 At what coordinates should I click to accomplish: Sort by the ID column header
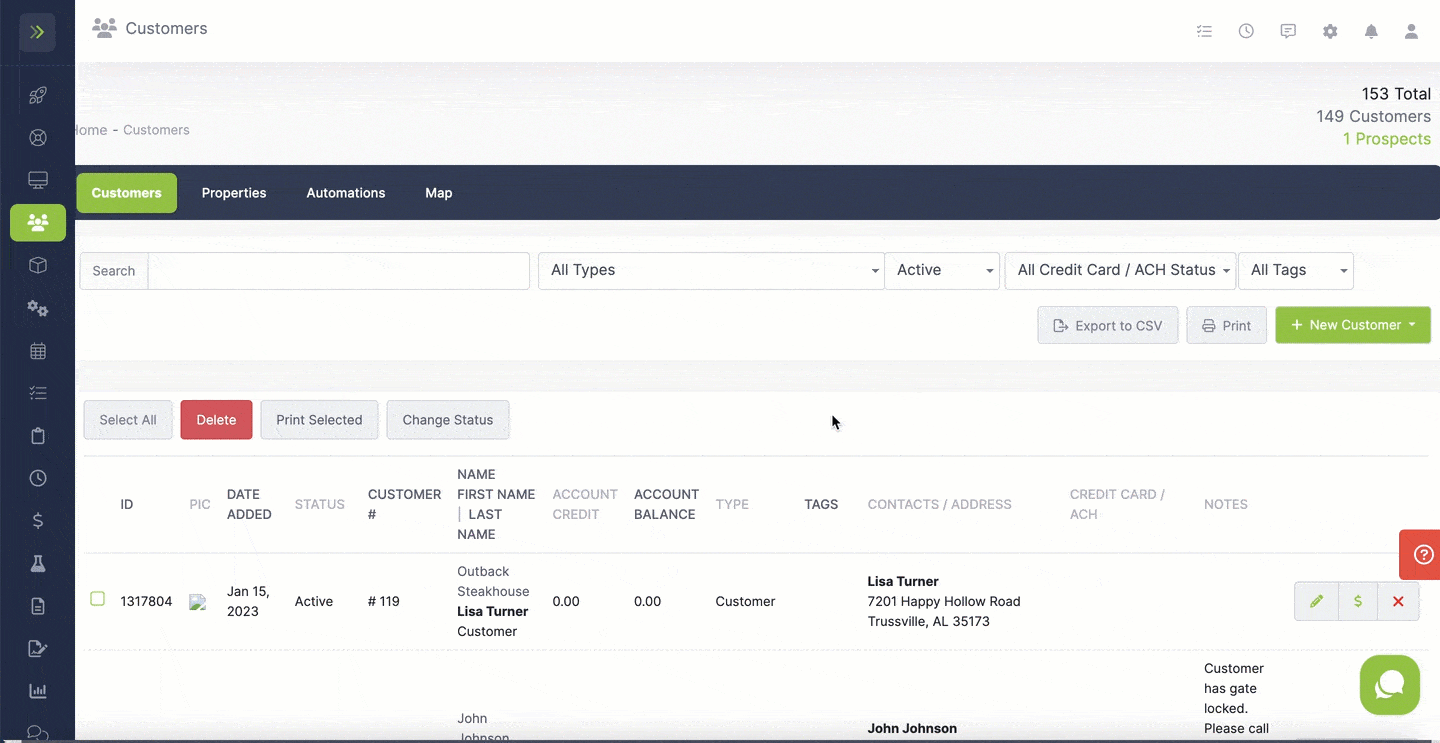(127, 504)
